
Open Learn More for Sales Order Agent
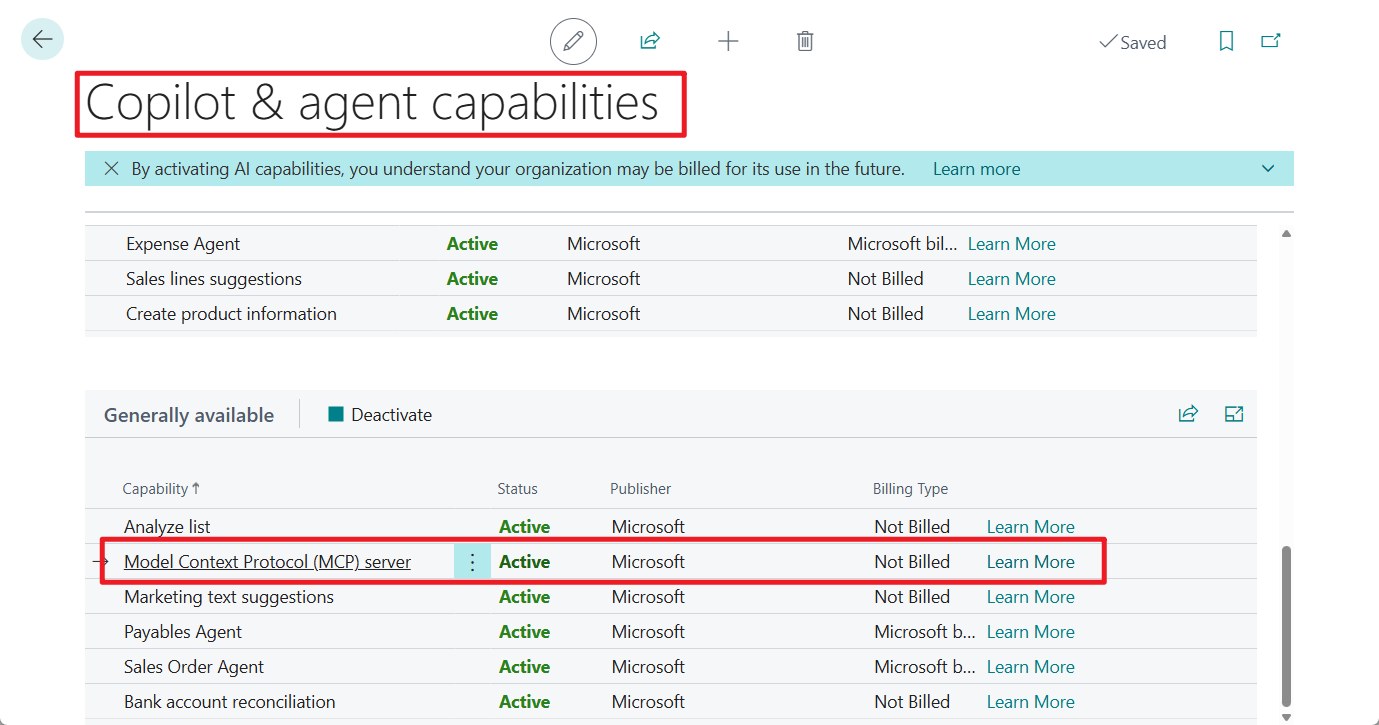coord(1030,667)
